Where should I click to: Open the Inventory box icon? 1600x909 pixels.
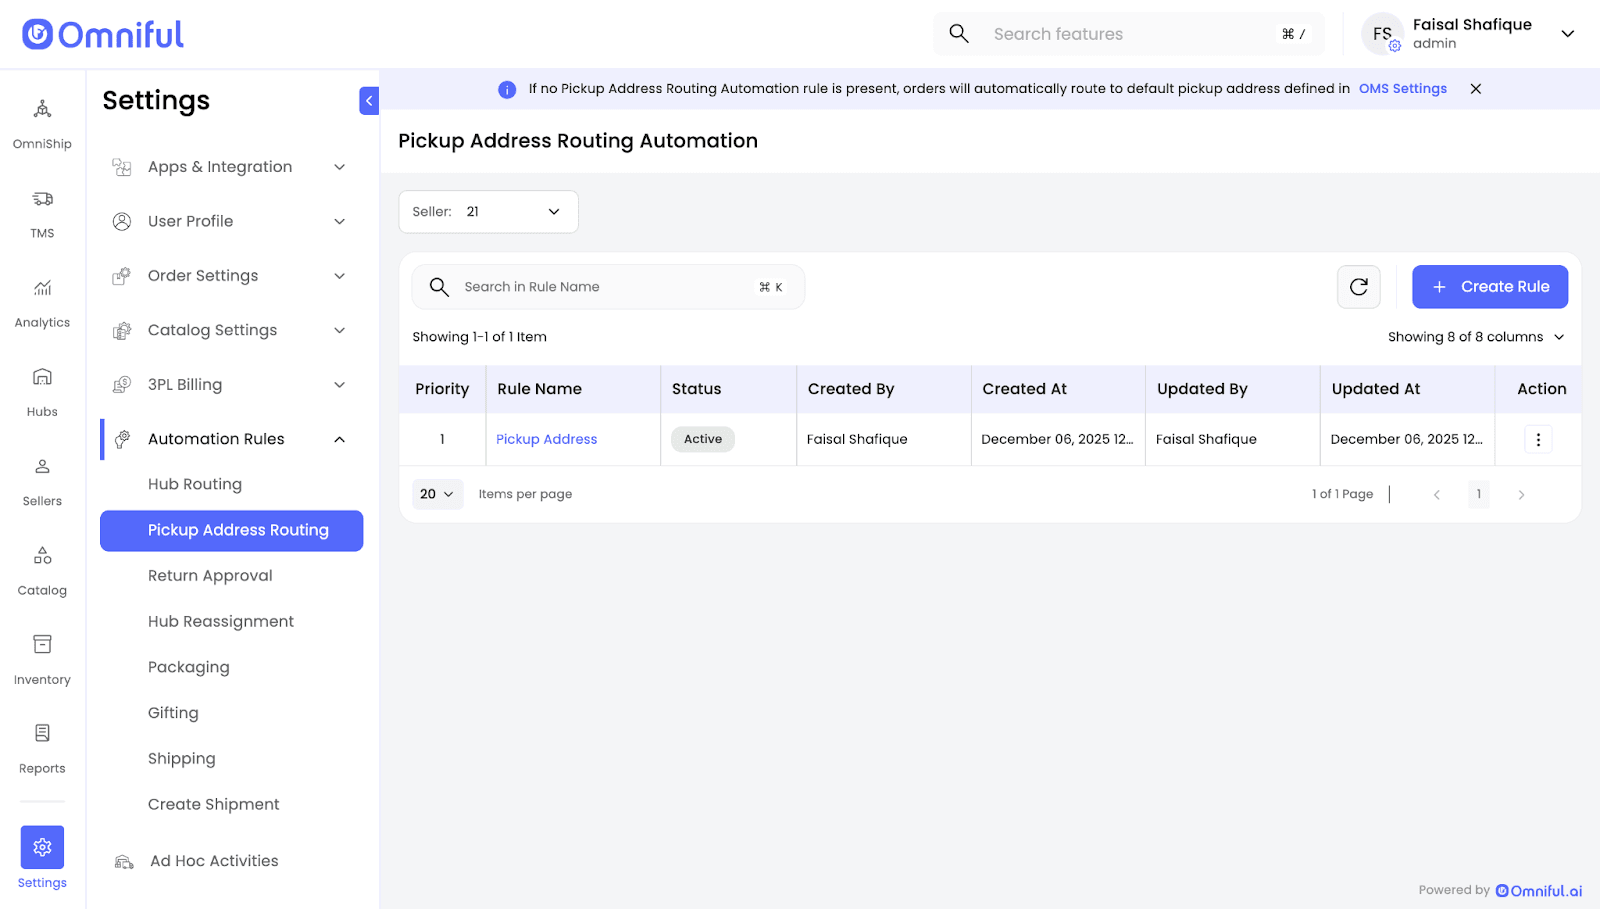click(42, 645)
